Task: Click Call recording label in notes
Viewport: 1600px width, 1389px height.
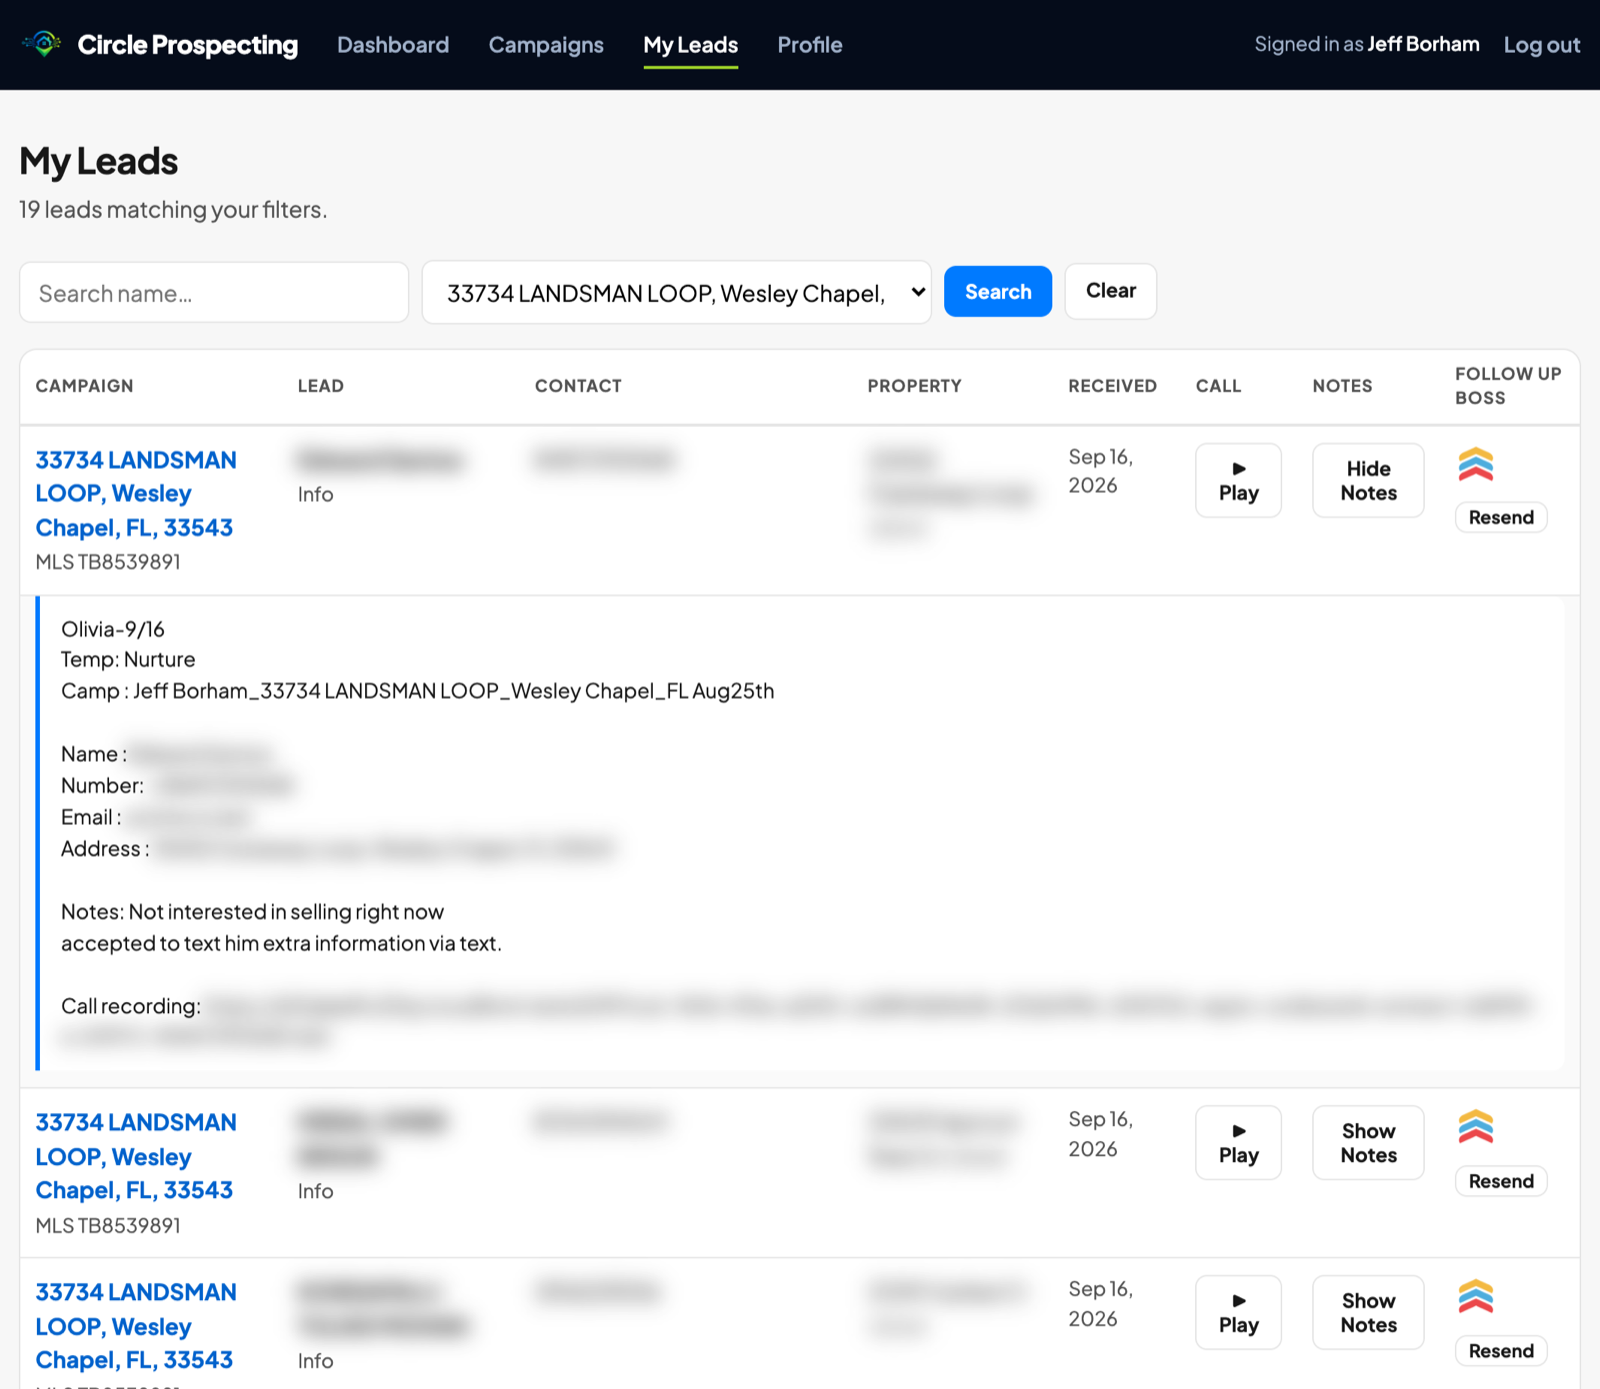Action: point(131,1007)
